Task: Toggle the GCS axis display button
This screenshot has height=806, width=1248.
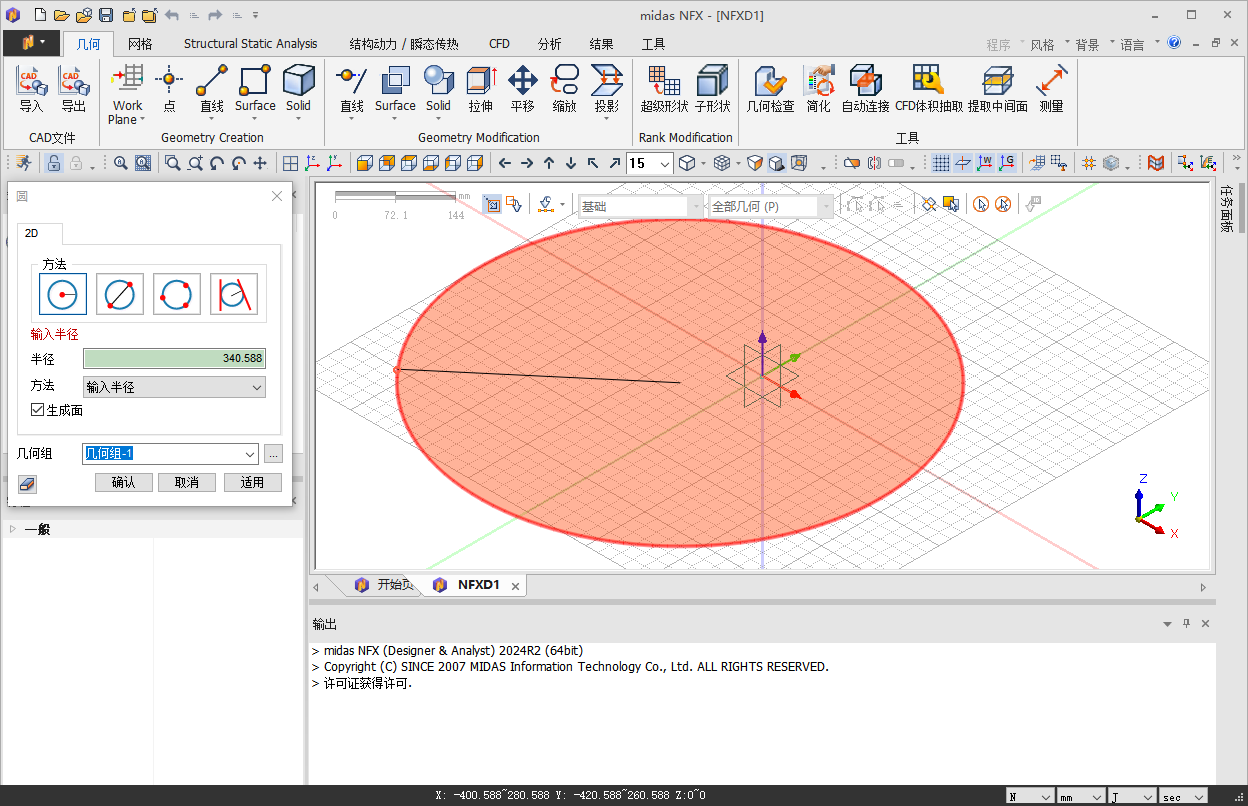Action: 1006,163
